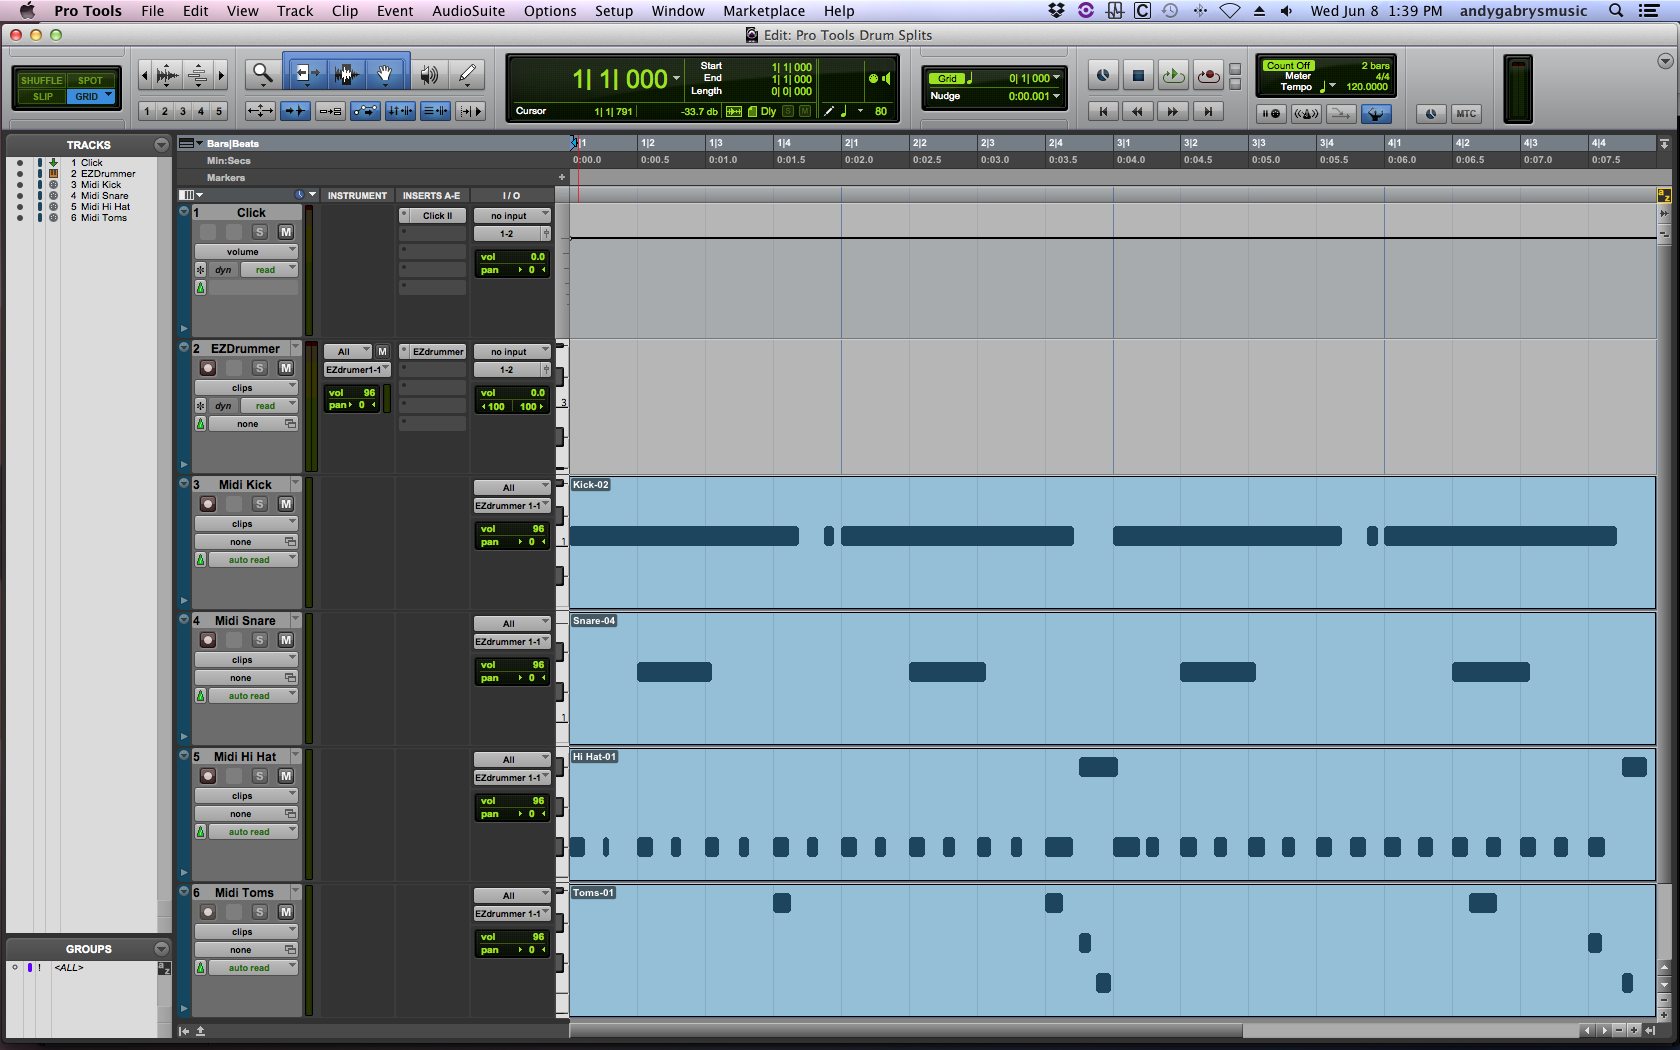Select zoom preset 3

pyautogui.click(x=183, y=111)
